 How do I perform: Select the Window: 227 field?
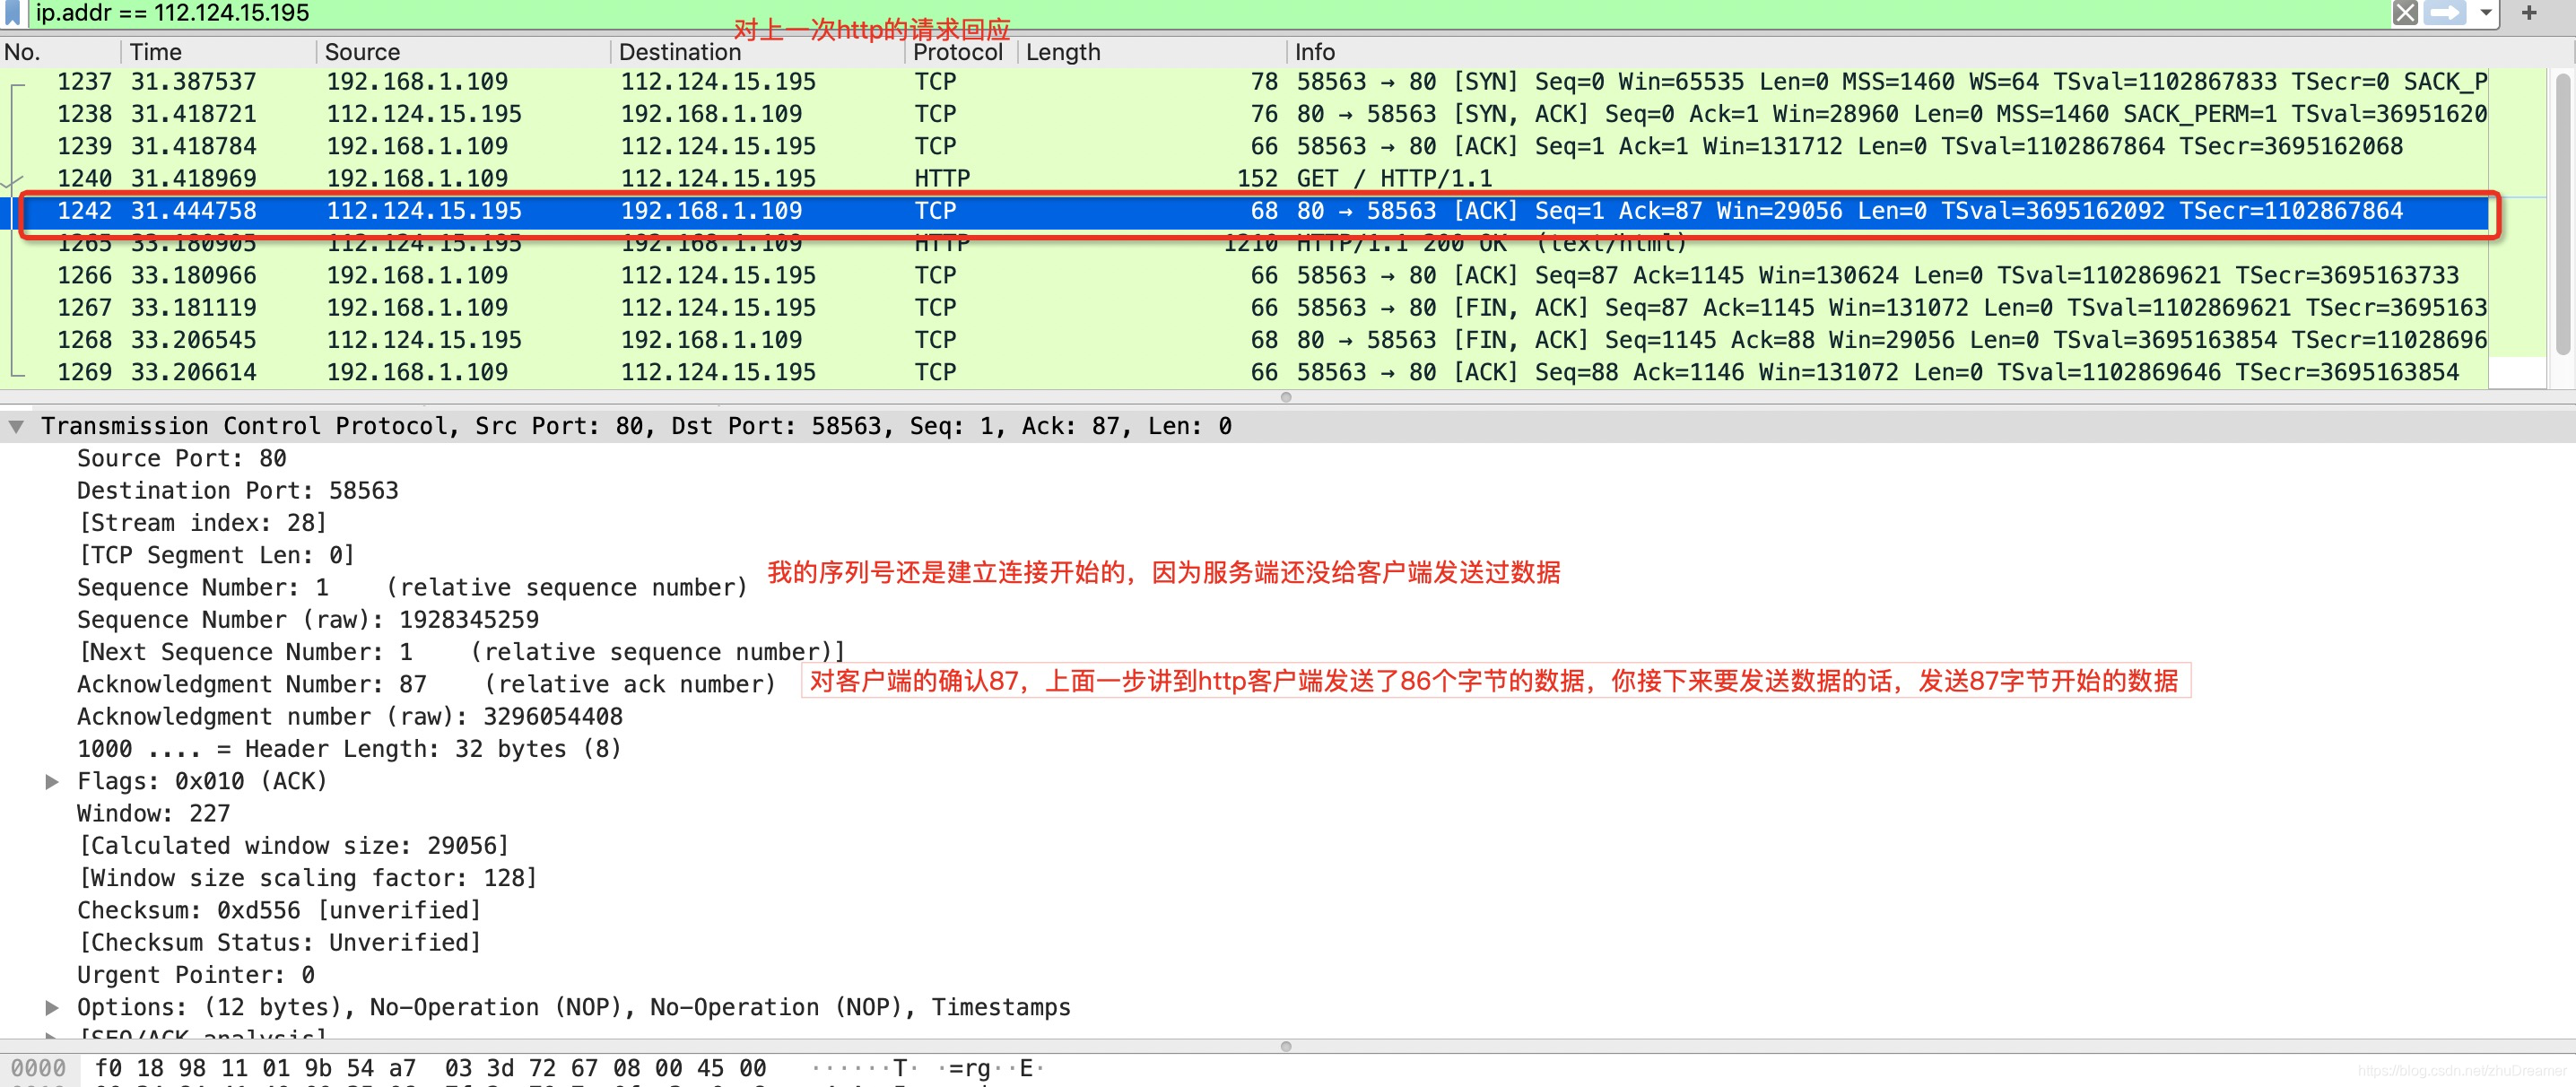click(154, 814)
